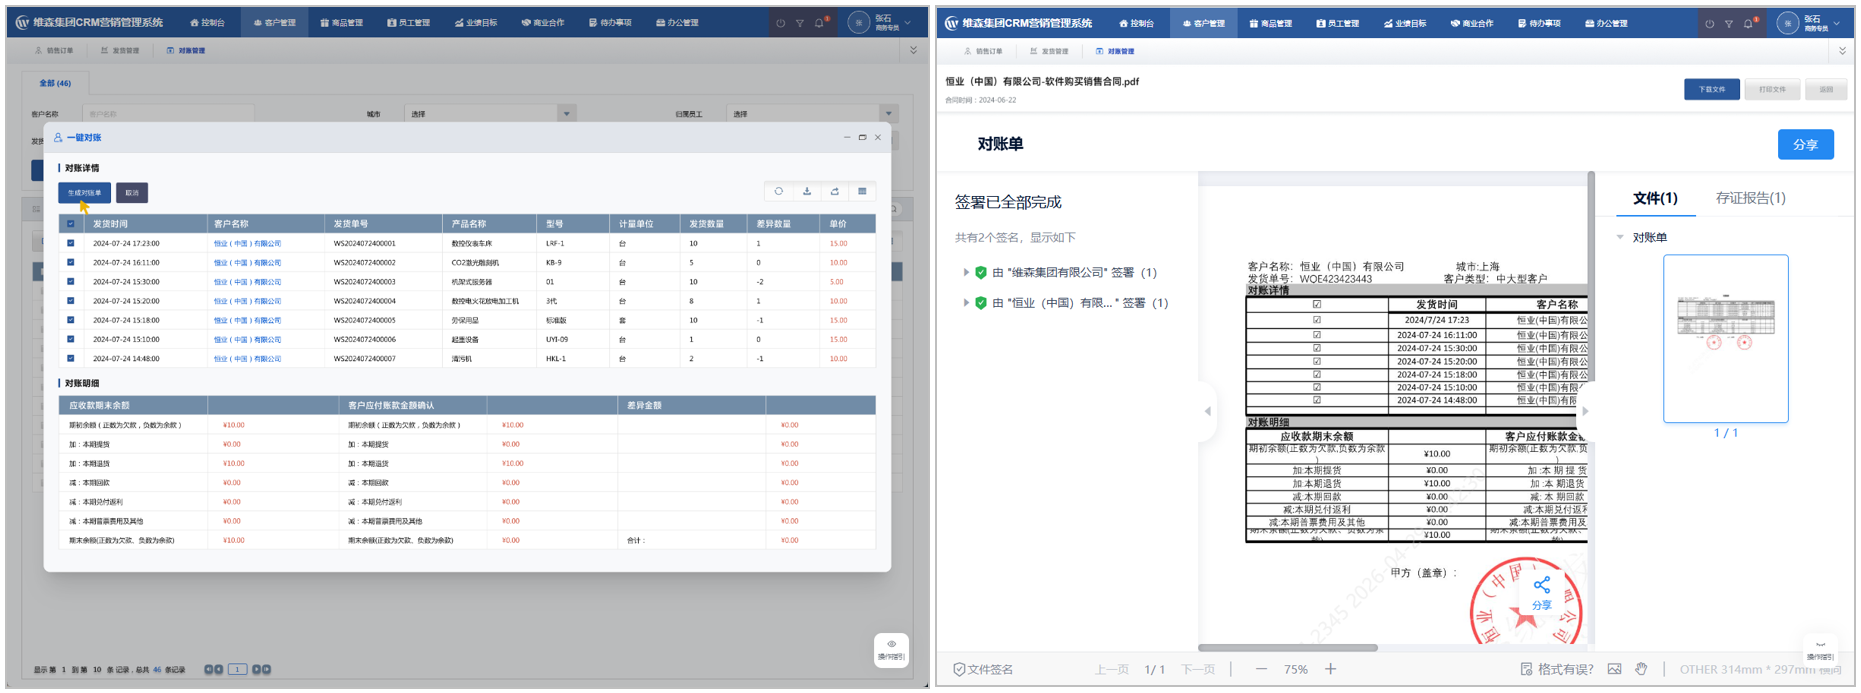
Task: Click the refresh icon in reconciliation dialog toolbar
Action: coord(779,192)
